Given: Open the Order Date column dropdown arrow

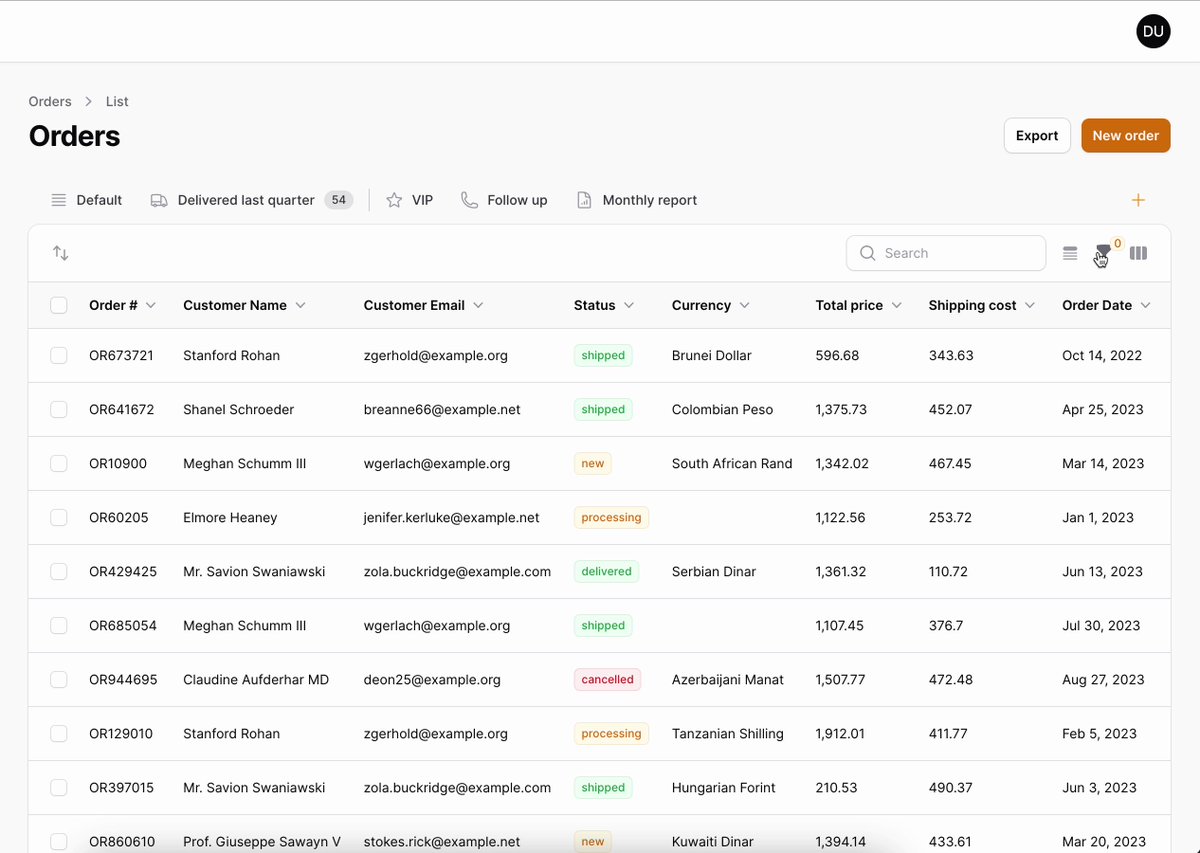Looking at the screenshot, I should (1145, 305).
